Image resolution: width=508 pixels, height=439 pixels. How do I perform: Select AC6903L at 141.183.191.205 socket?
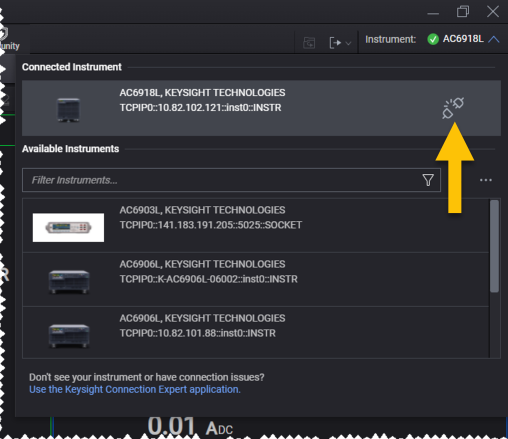tap(255, 225)
